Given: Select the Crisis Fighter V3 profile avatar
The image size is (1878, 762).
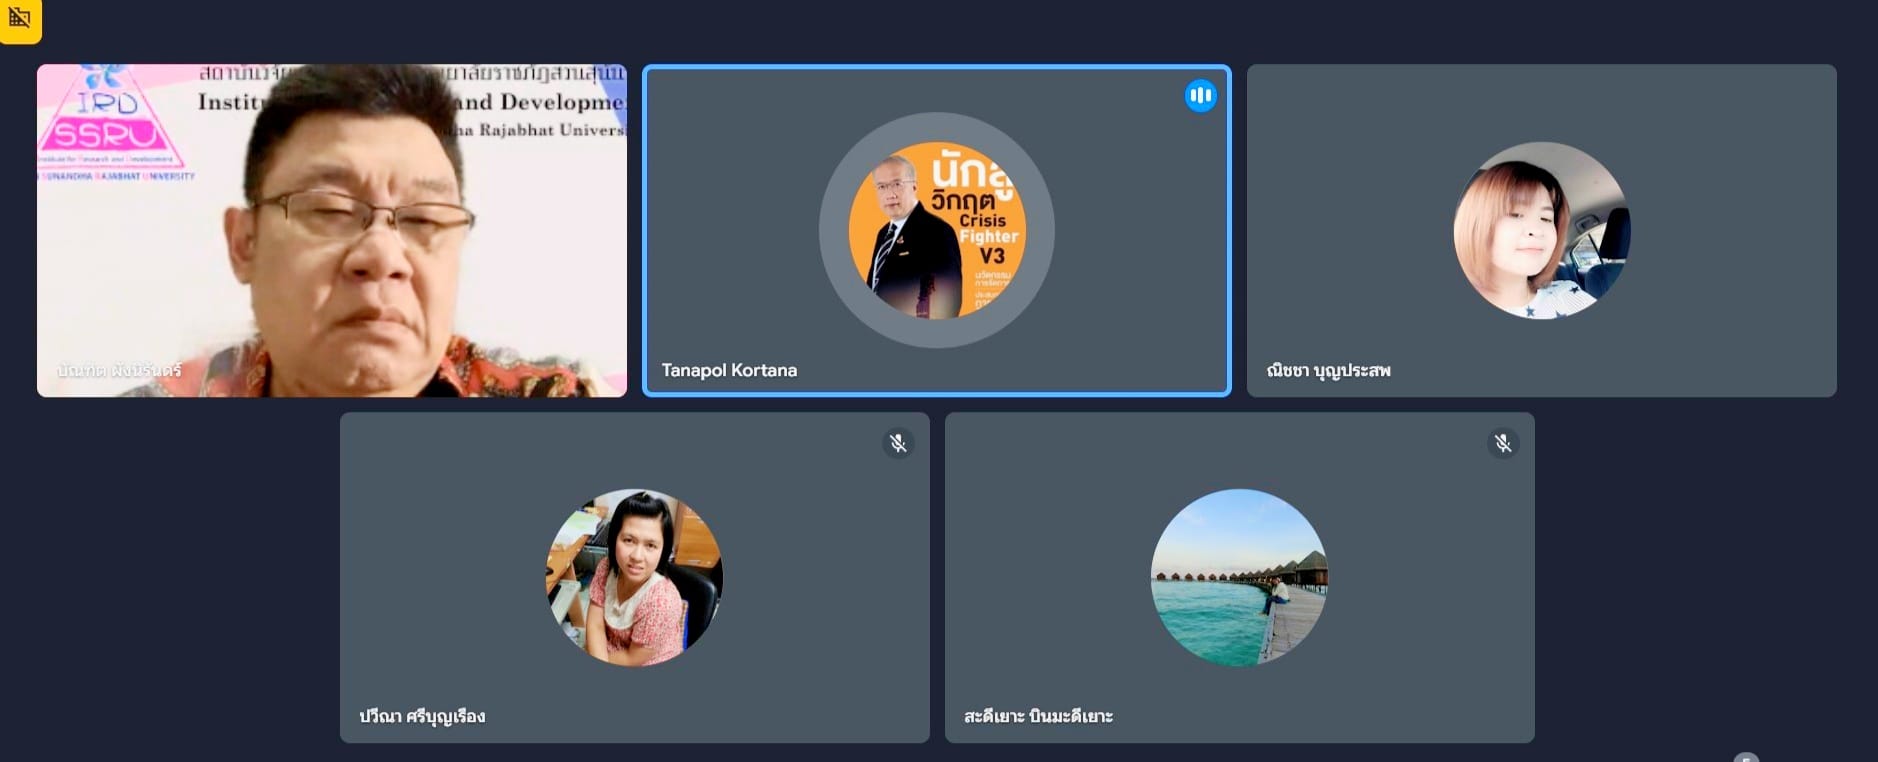Looking at the screenshot, I should pos(936,231).
